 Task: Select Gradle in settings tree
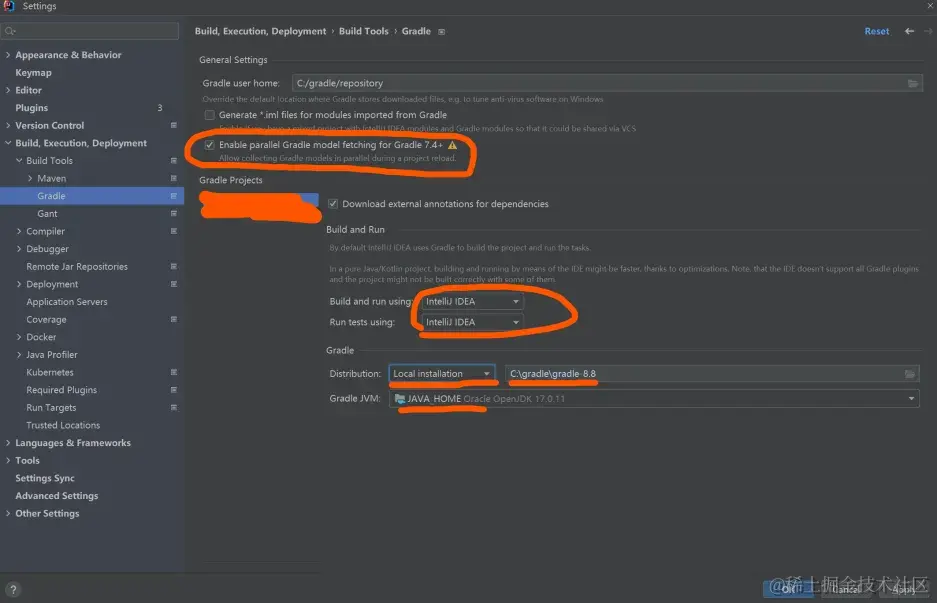(51, 195)
